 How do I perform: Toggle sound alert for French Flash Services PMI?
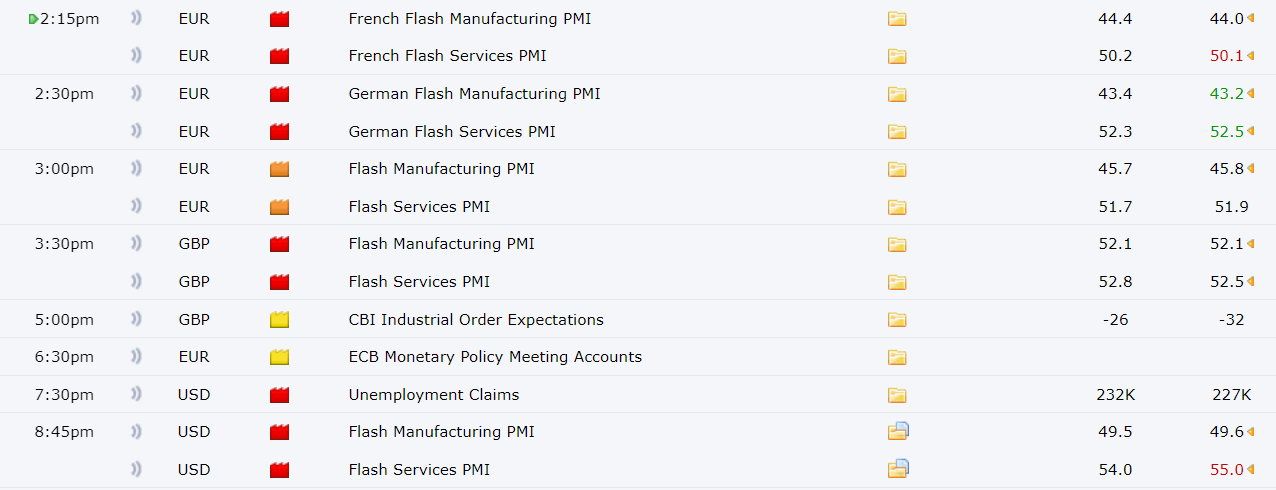(x=136, y=56)
